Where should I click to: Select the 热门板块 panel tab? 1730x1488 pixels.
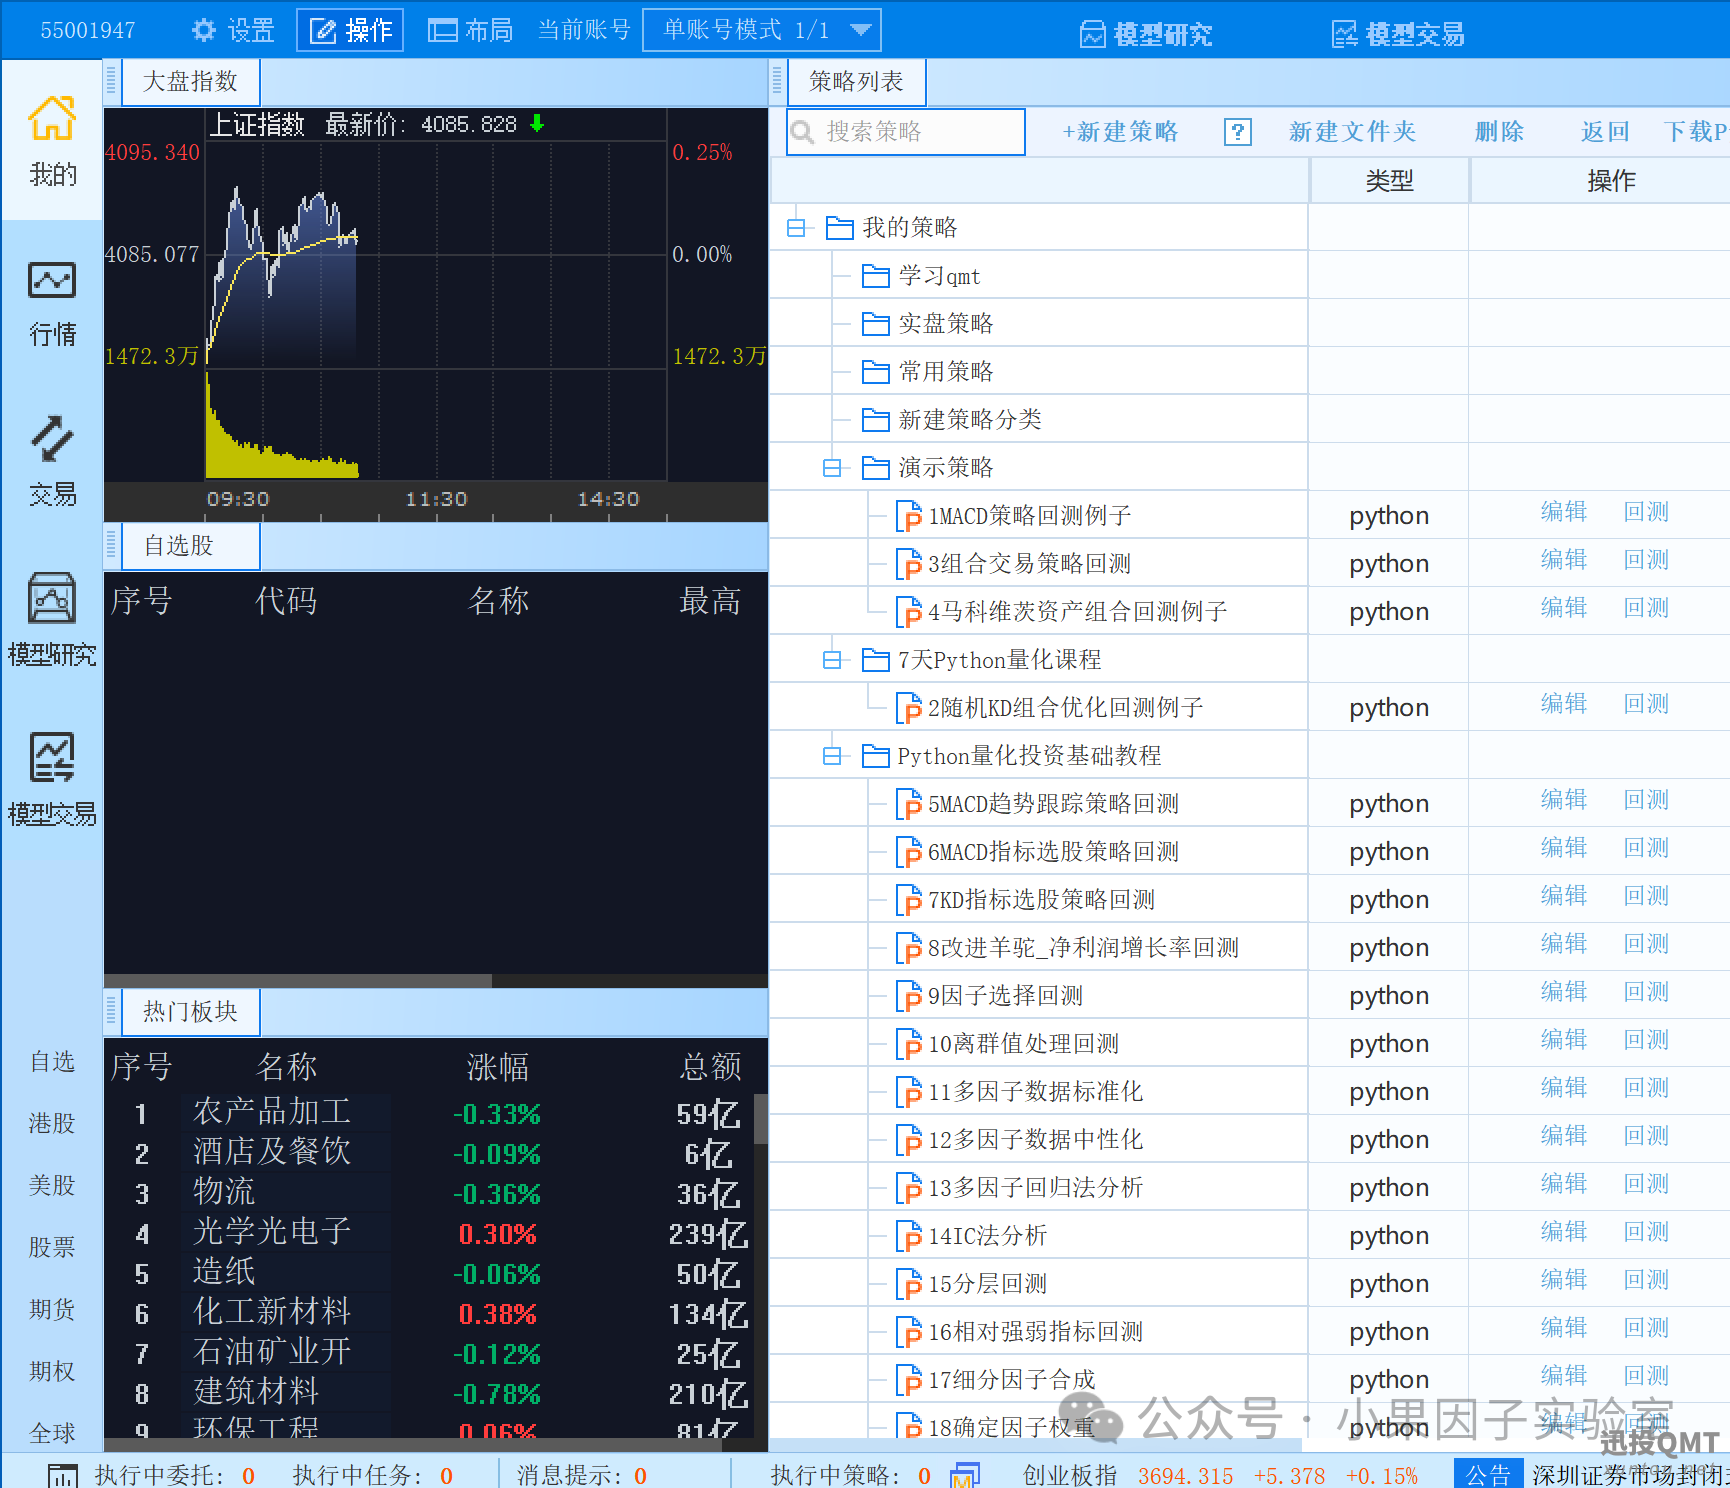click(190, 1012)
